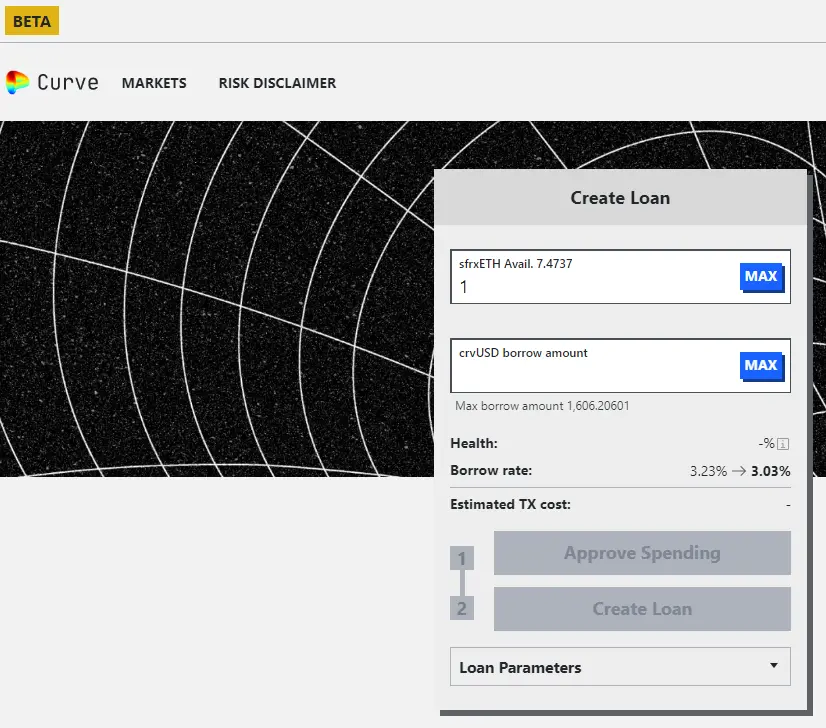Click the Curve logo icon
The image size is (826, 728).
17,83
